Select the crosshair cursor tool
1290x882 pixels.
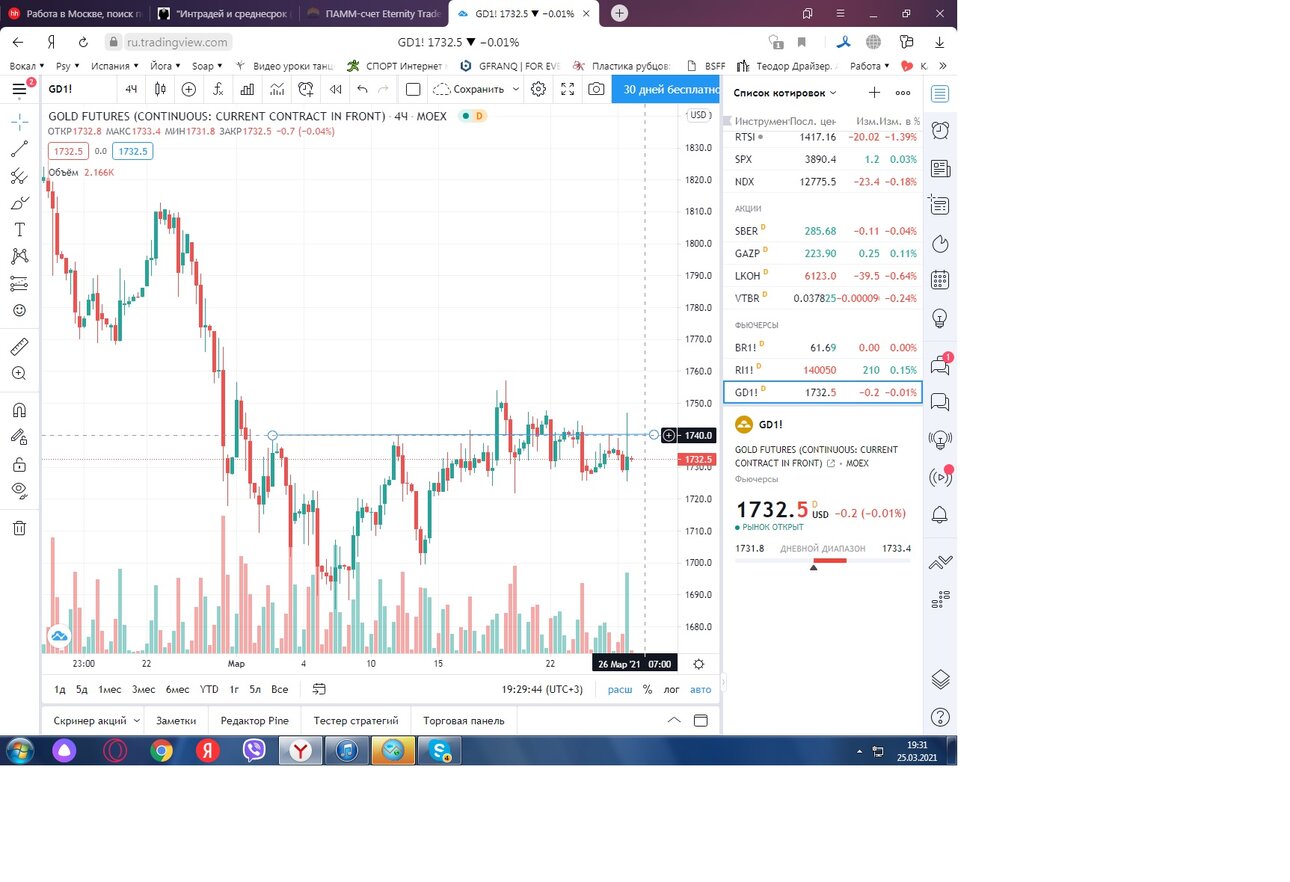tap(19, 122)
